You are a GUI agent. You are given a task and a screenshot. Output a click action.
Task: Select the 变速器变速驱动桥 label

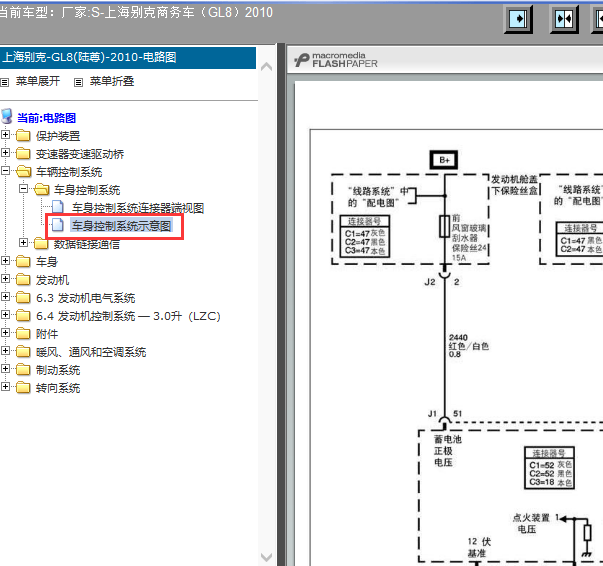80,154
